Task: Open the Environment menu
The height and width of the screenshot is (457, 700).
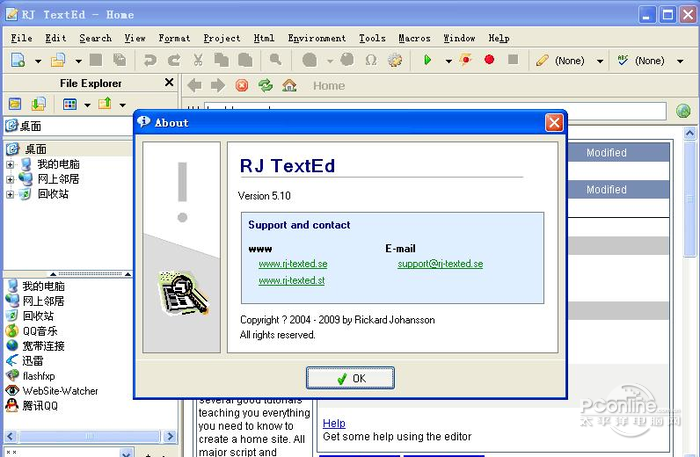Action: pos(317,38)
